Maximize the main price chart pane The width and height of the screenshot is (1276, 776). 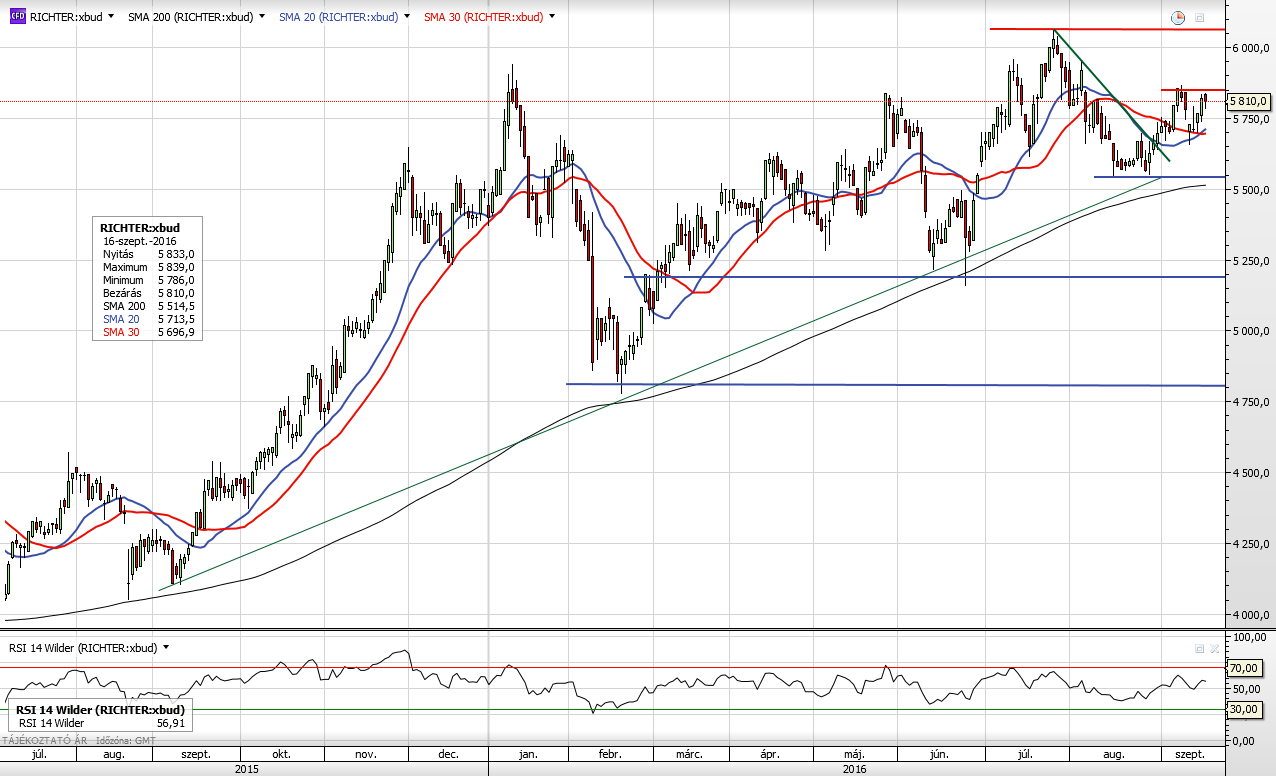pyautogui.click(x=1199, y=18)
